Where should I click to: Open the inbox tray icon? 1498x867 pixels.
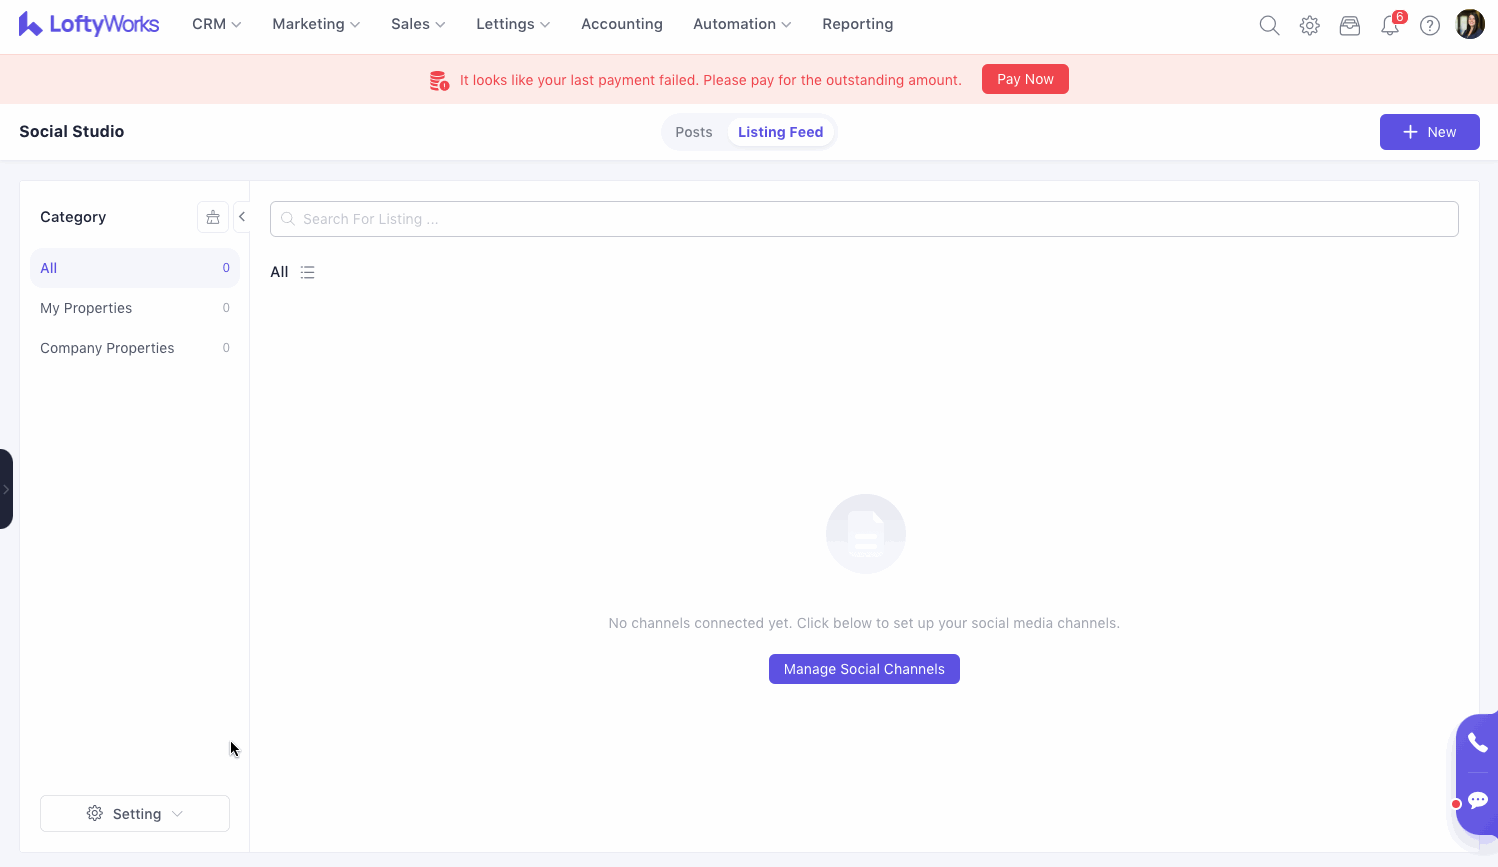[x=1349, y=26]
